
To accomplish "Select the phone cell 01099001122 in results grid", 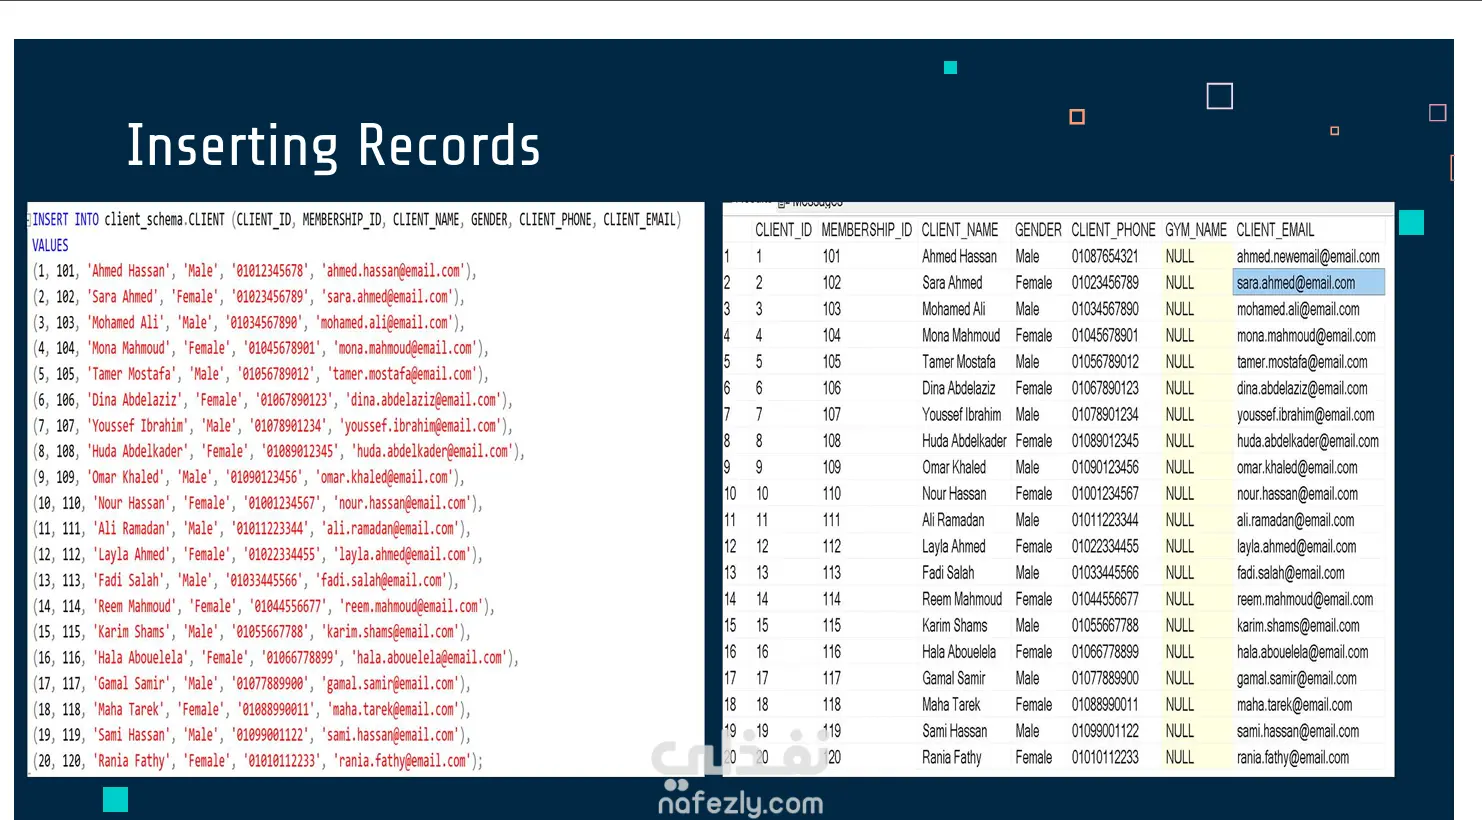I will coord(1105,731).
